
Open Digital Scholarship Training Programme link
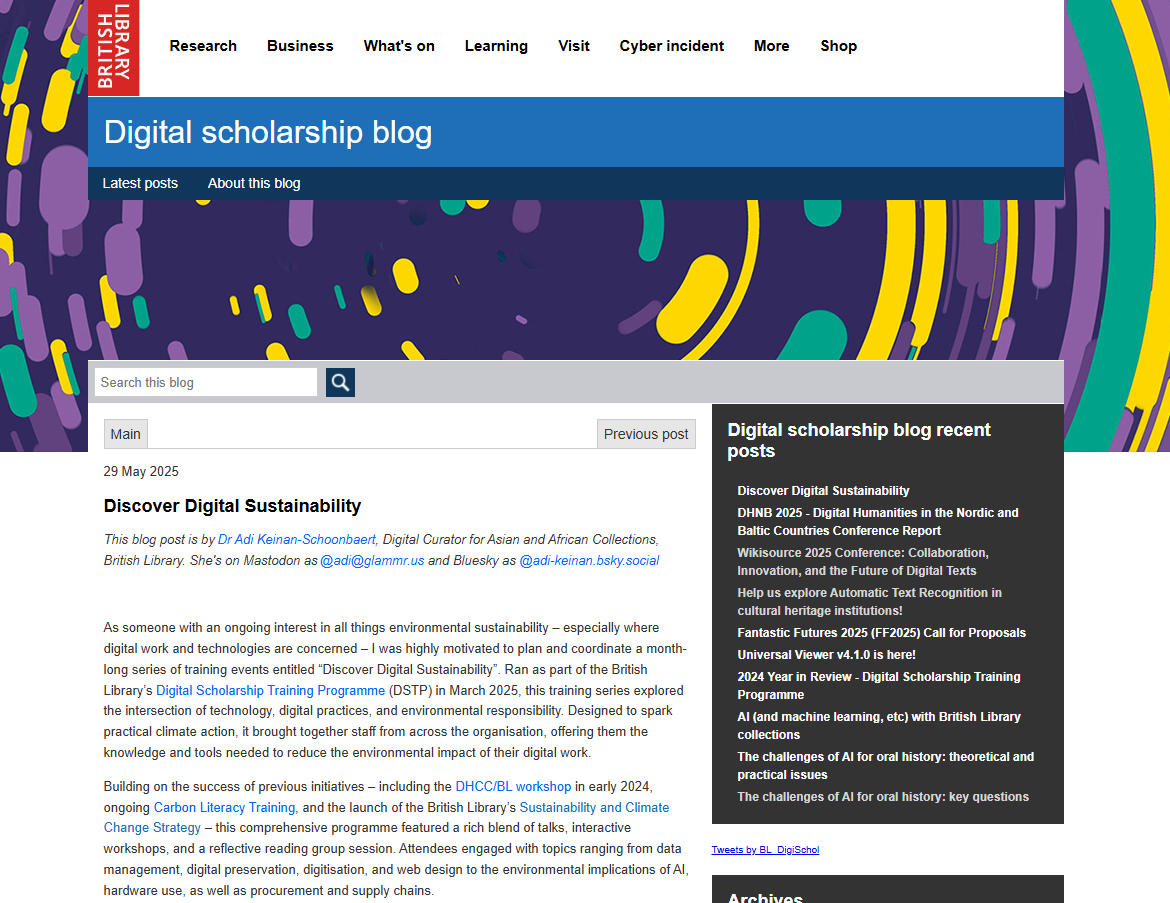270,690
